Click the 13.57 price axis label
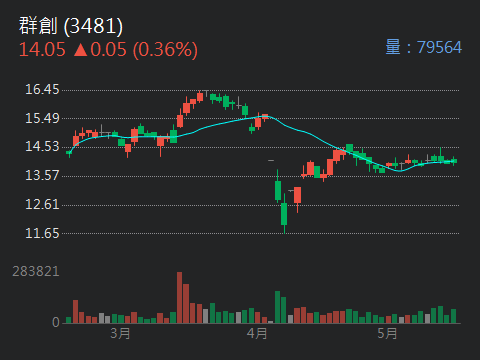This screenshot has width=480, height=360. tap(42, 175)
